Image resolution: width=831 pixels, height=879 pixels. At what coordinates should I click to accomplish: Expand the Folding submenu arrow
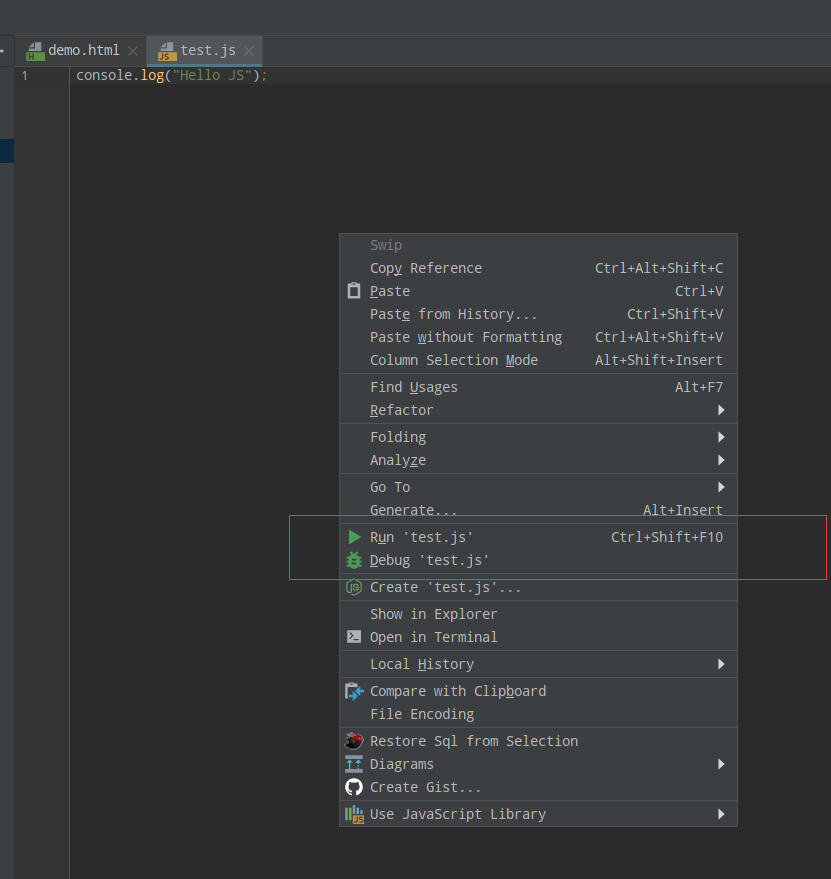[x=721, y=437]
